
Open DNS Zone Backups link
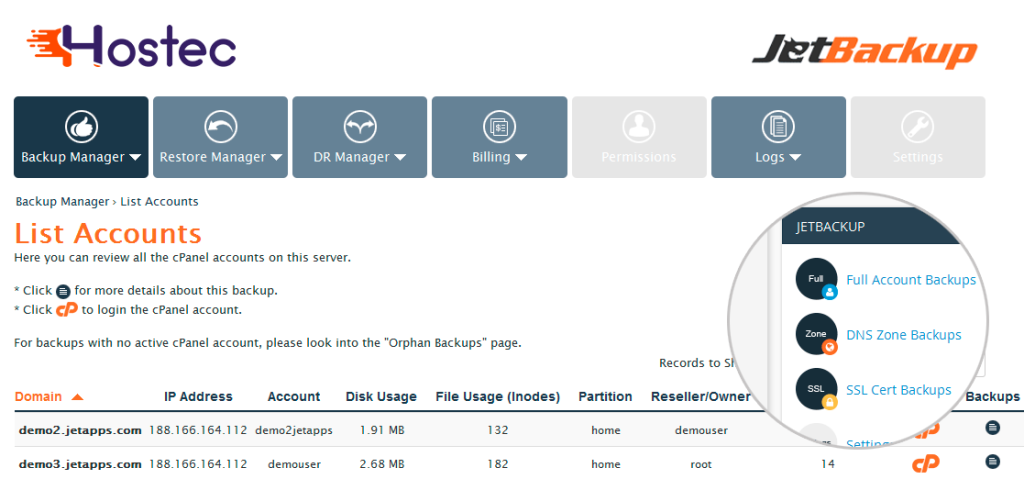[x=904, y=335]
